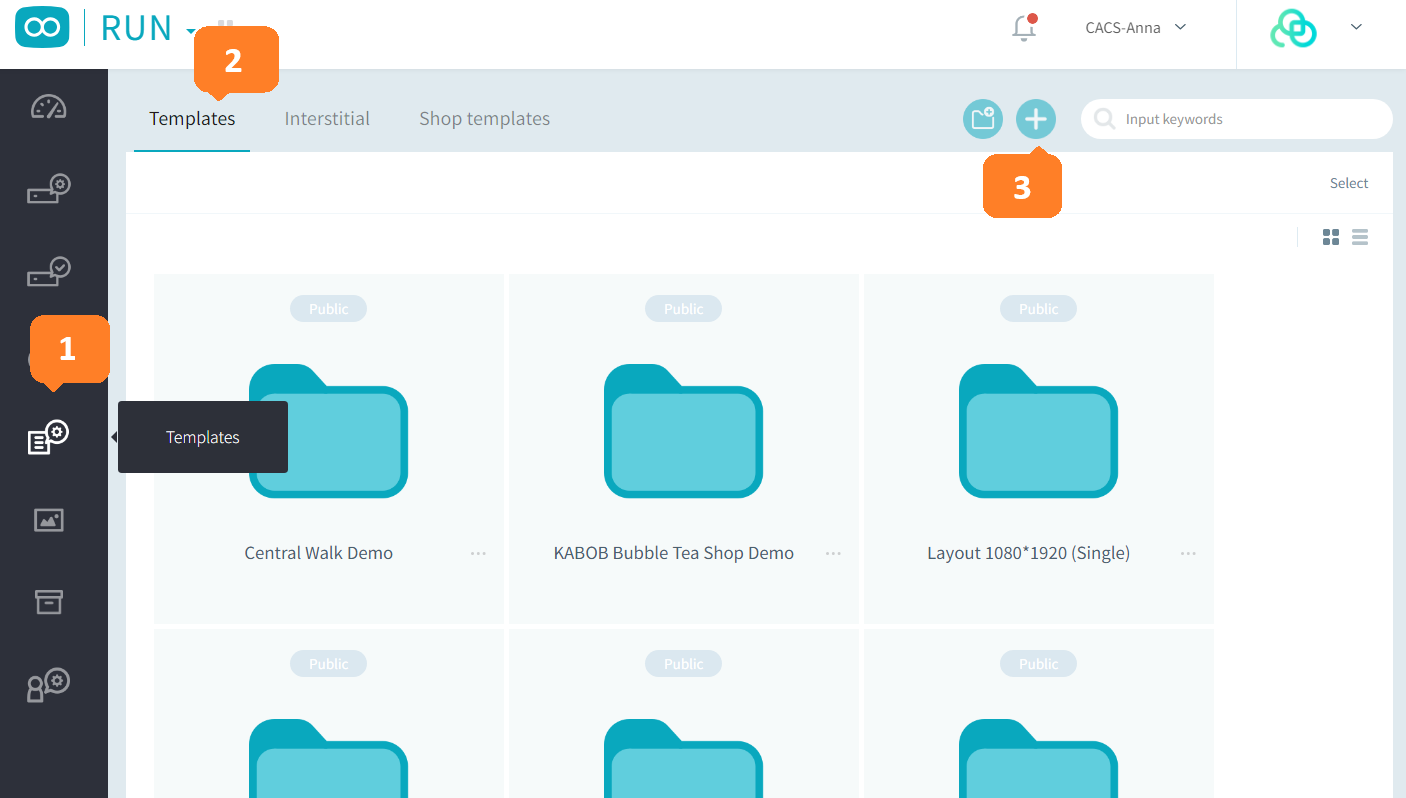Click the Layout 1080*1920 (Single) name
The height and width of the screenshot is (798, 1406).
point(1029,553)
